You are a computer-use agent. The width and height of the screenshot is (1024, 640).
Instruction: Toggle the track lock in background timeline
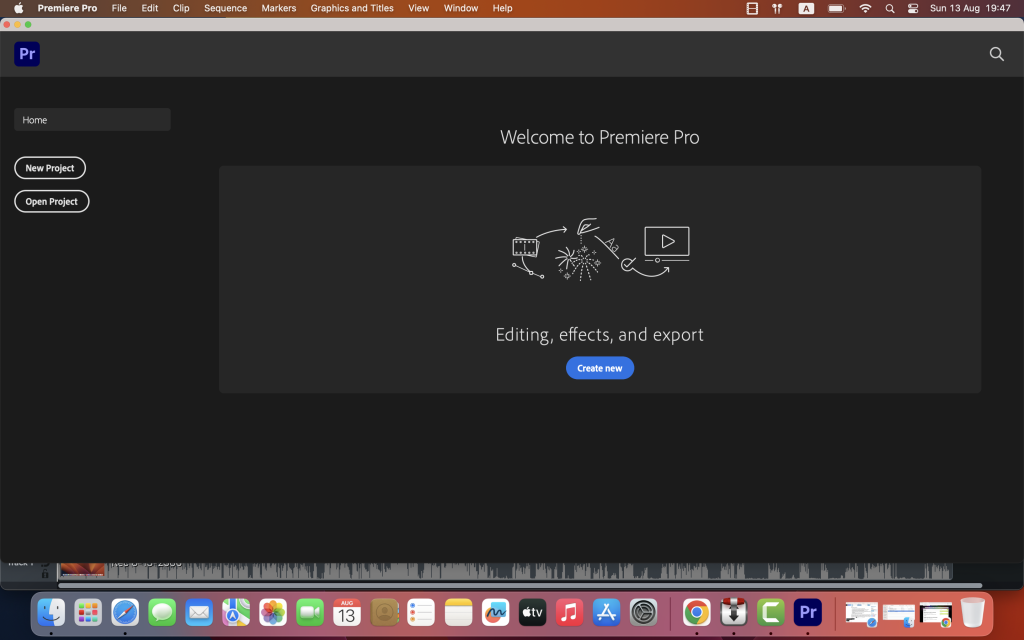[x=45, y=573]
